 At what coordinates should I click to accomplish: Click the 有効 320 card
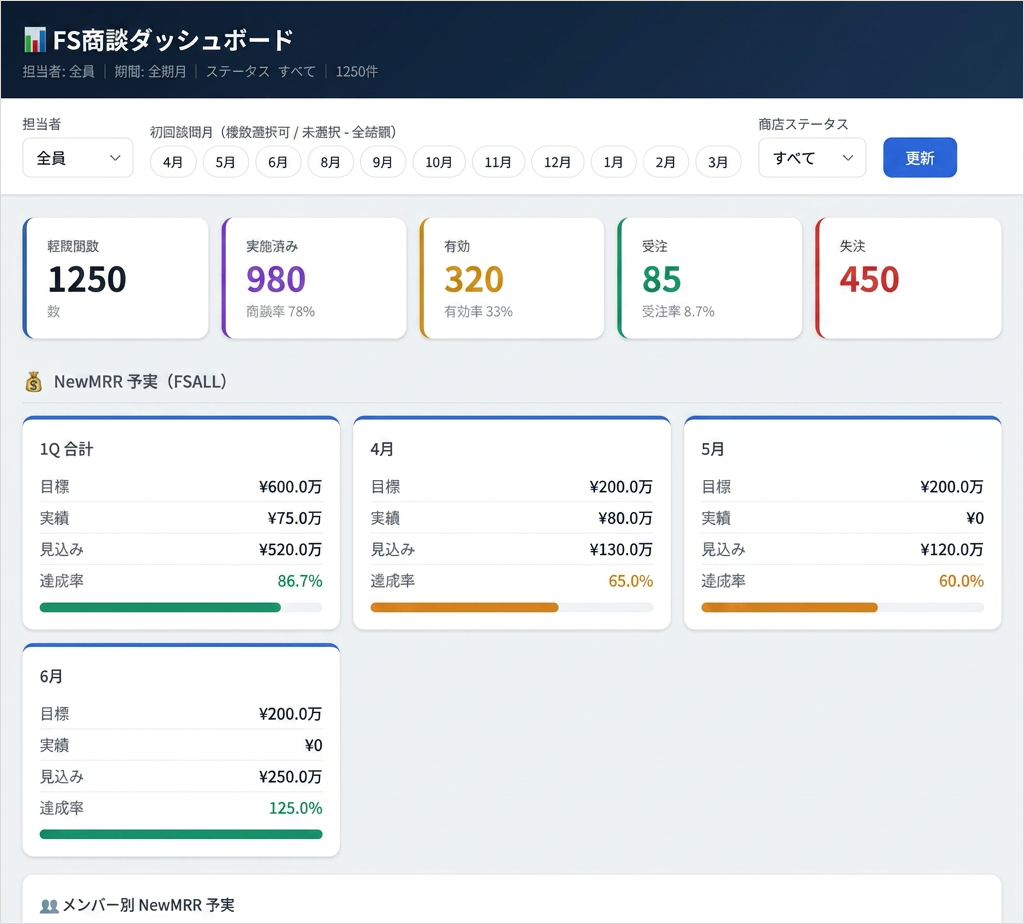pyautogui.click(x=511, y=278)
